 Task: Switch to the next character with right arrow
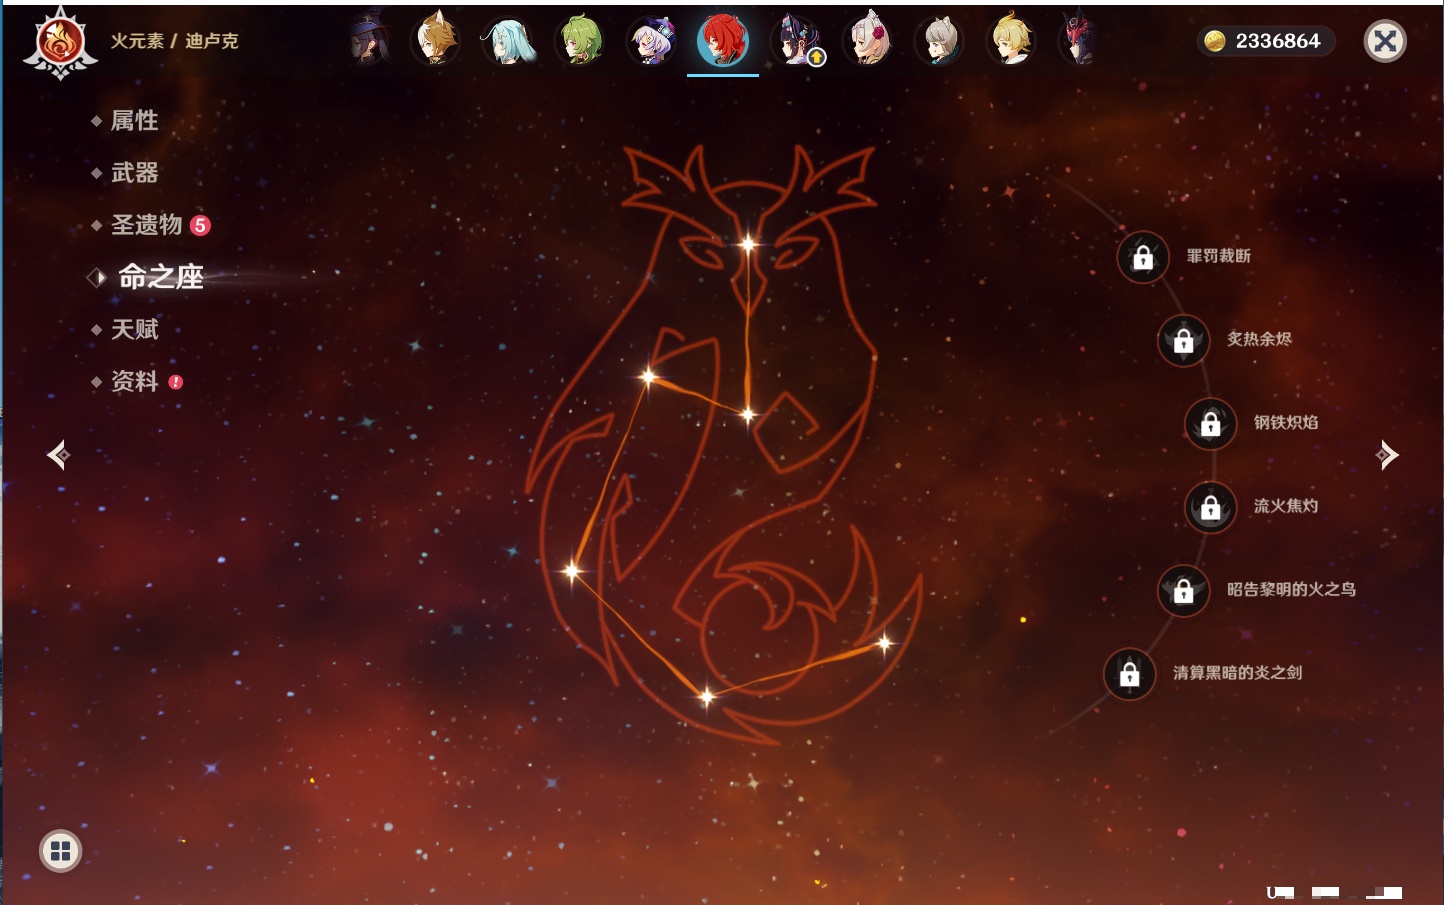[1387, 455]
